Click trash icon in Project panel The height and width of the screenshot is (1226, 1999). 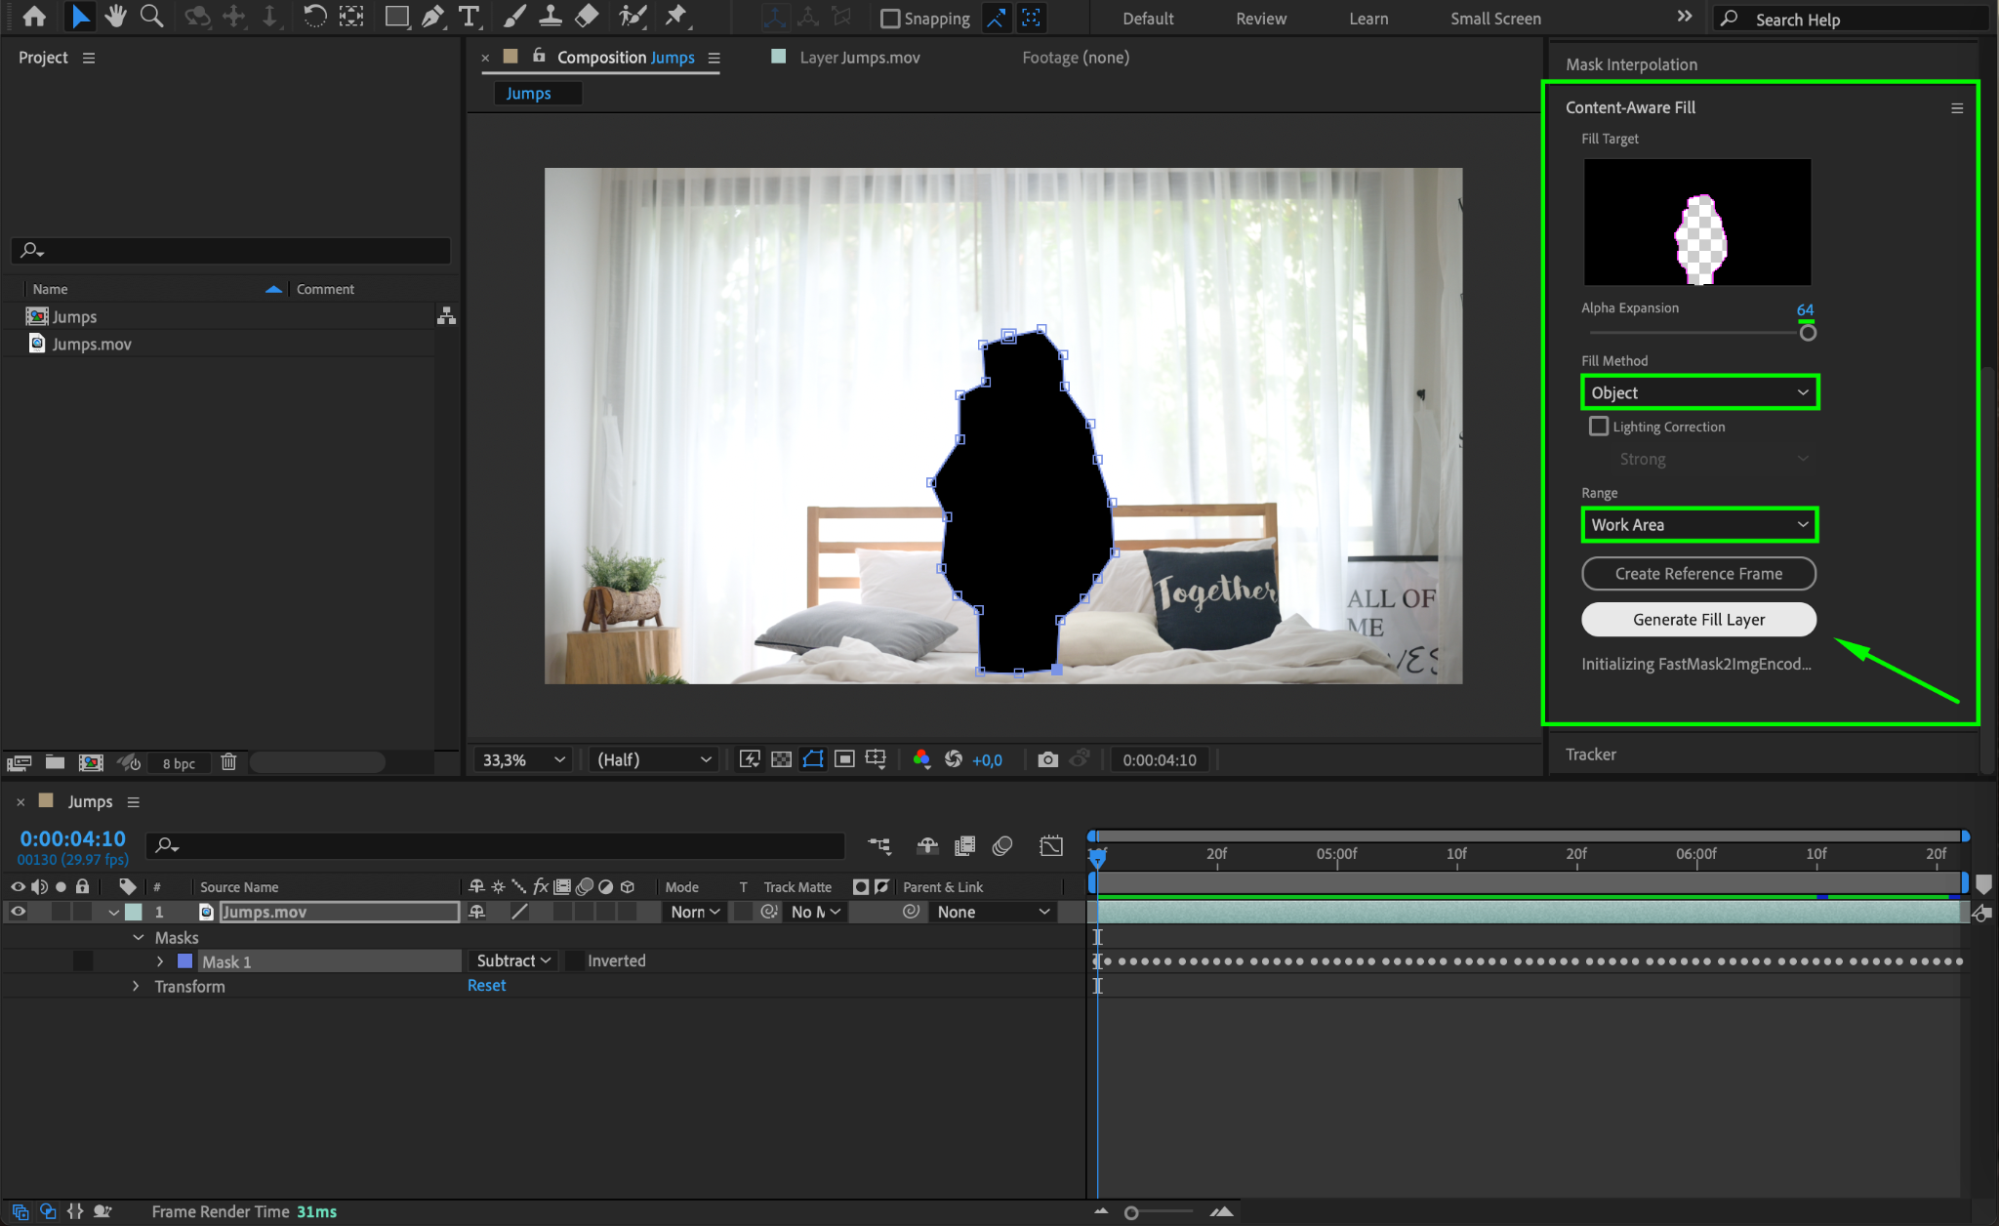pos(228,763)
